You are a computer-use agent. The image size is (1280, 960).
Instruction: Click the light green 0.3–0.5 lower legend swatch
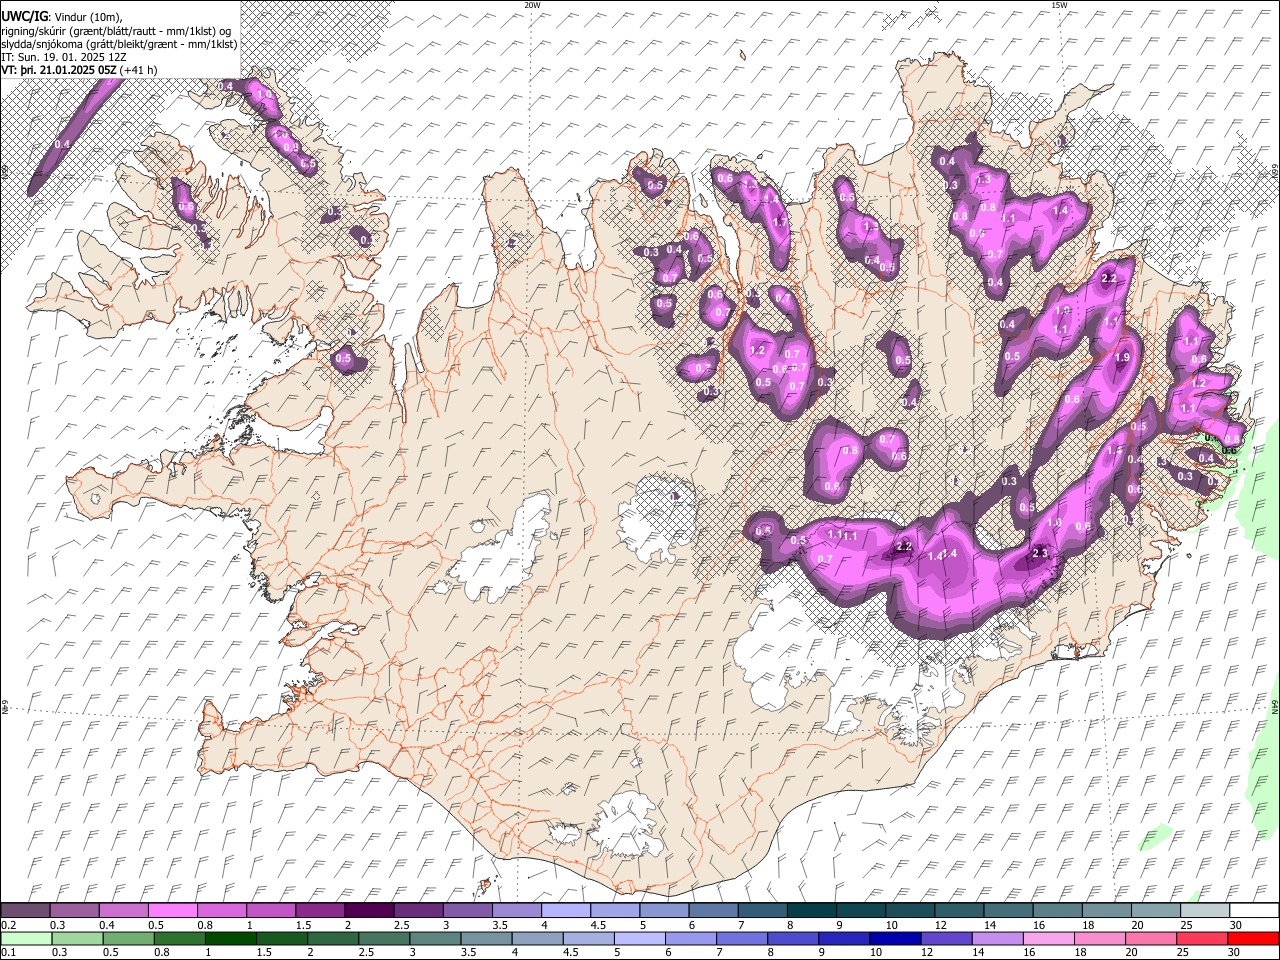coord(77,938)
